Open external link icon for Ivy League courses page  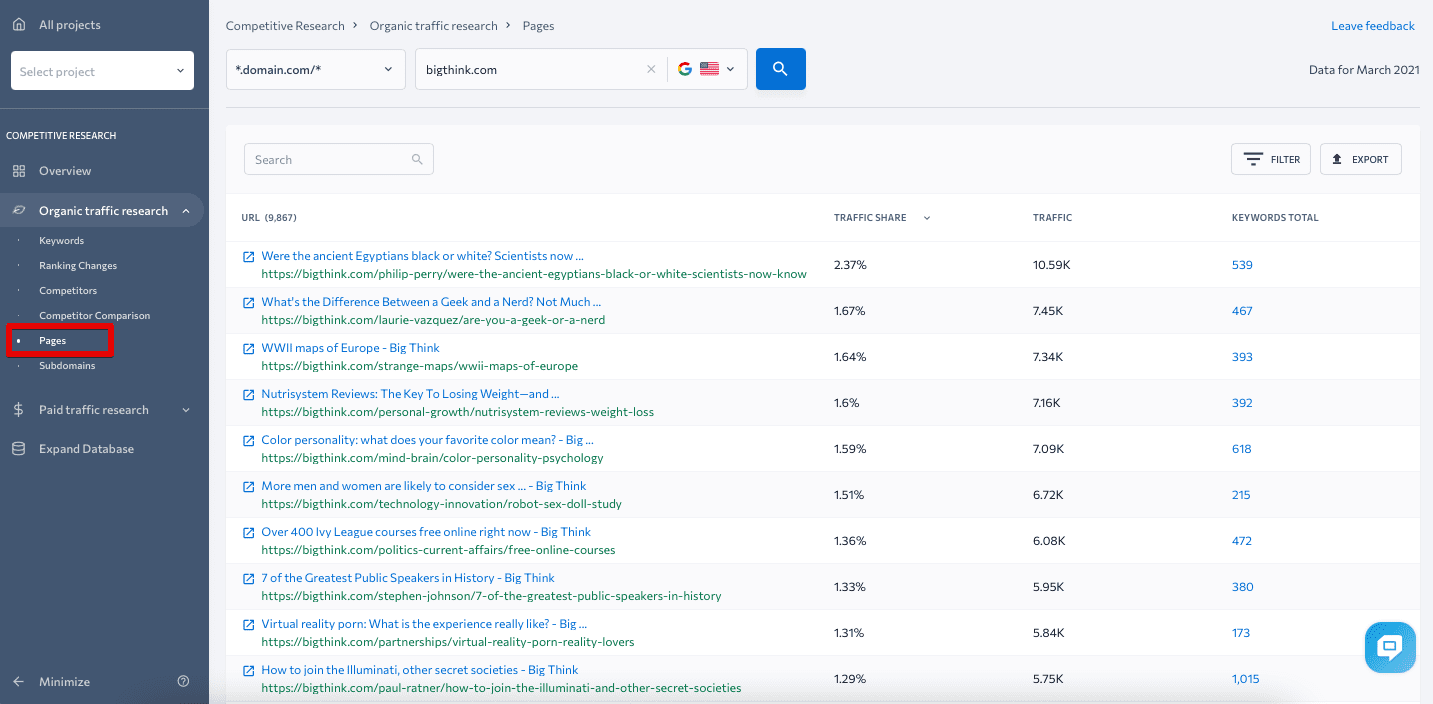[249, 532]
